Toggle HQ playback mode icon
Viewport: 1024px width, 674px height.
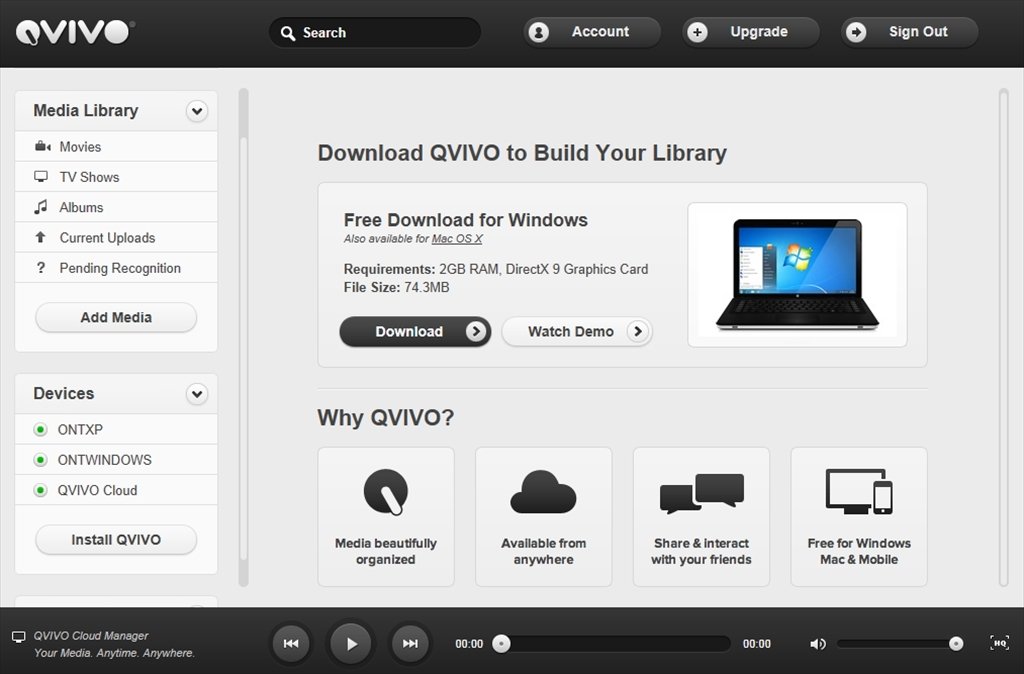click(1000, 643)
